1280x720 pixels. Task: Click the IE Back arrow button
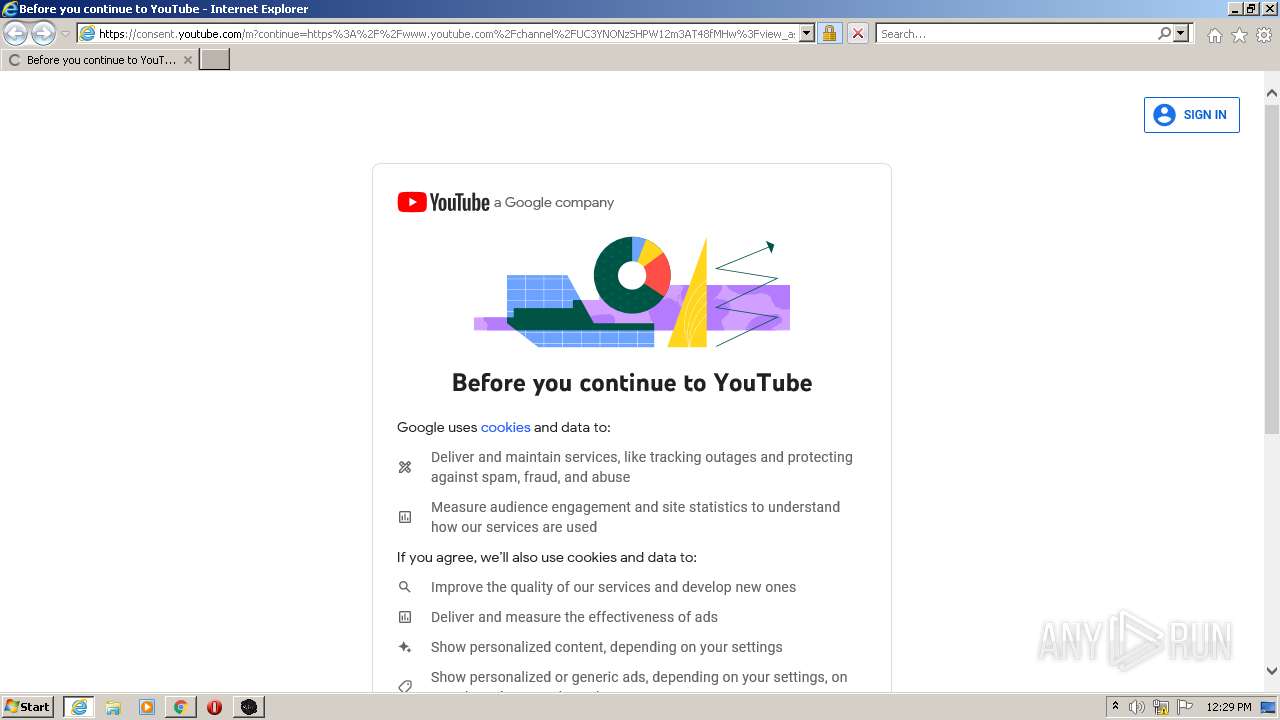(16, 34)
